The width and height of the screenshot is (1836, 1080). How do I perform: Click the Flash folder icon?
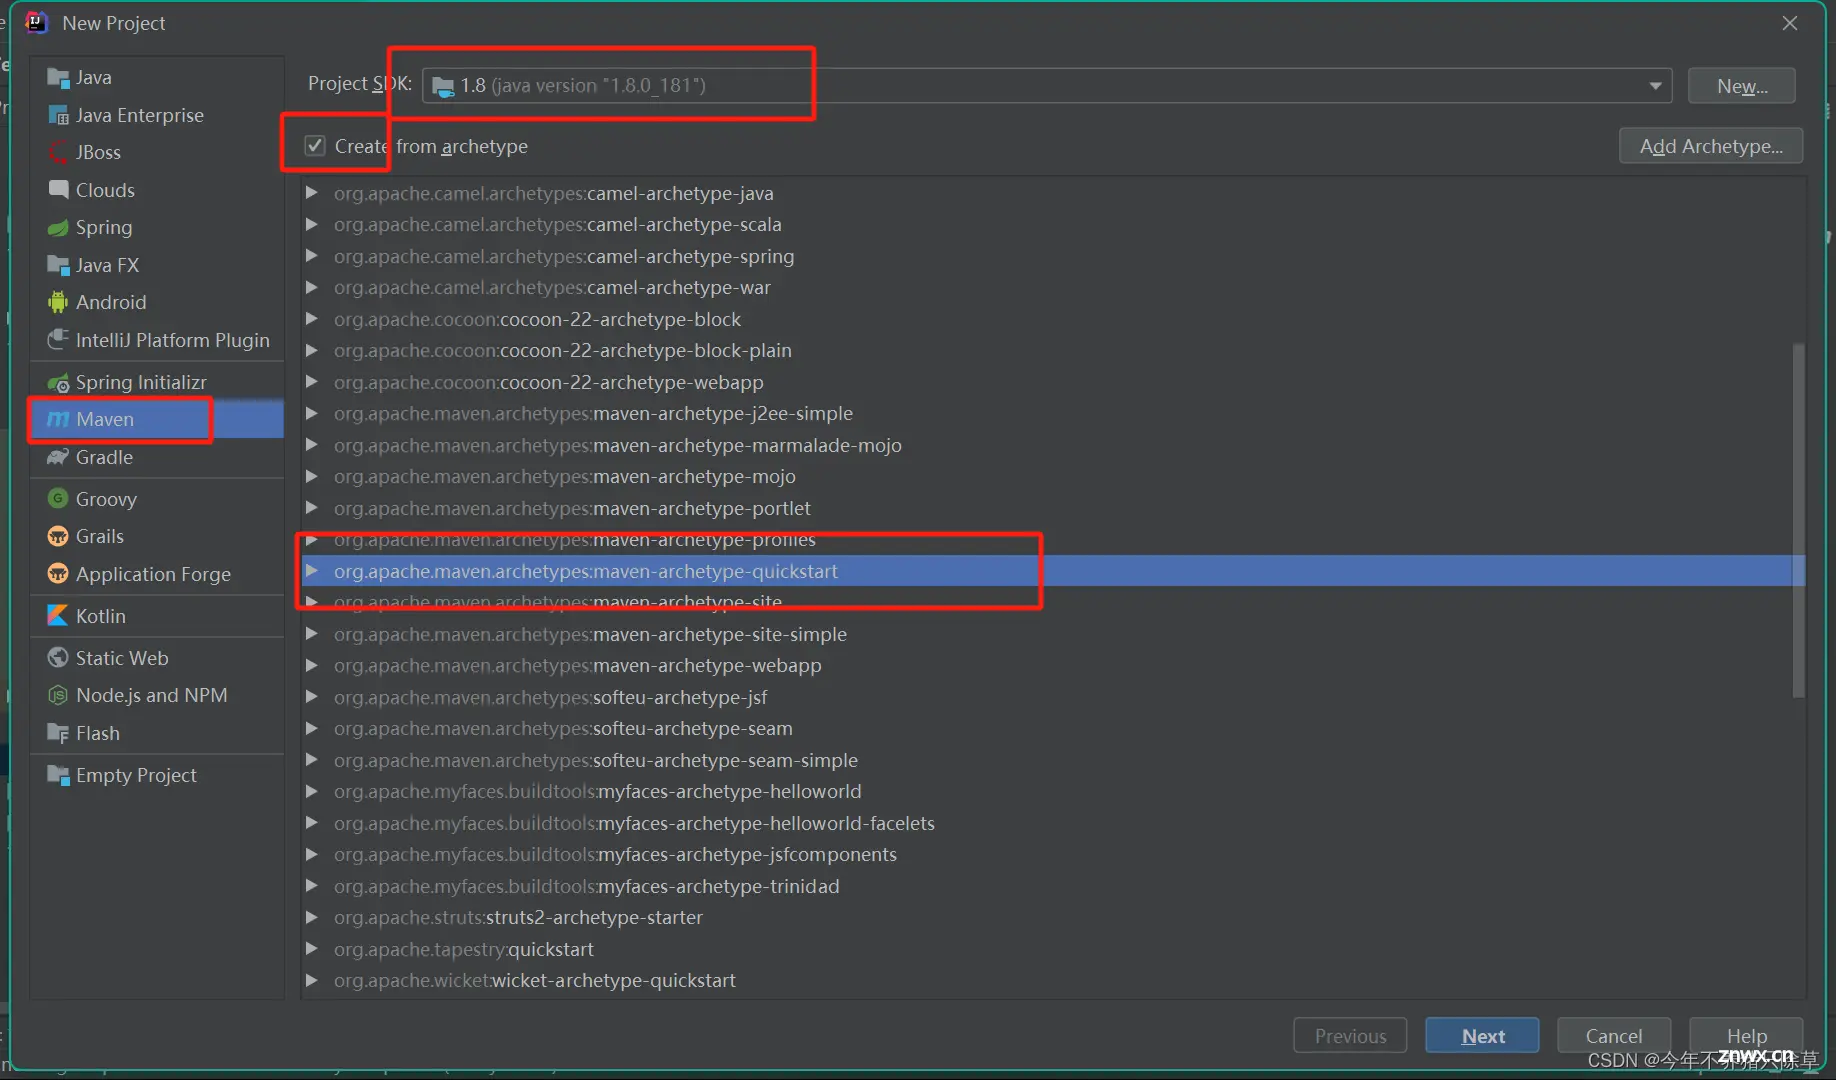pos(58,733)
